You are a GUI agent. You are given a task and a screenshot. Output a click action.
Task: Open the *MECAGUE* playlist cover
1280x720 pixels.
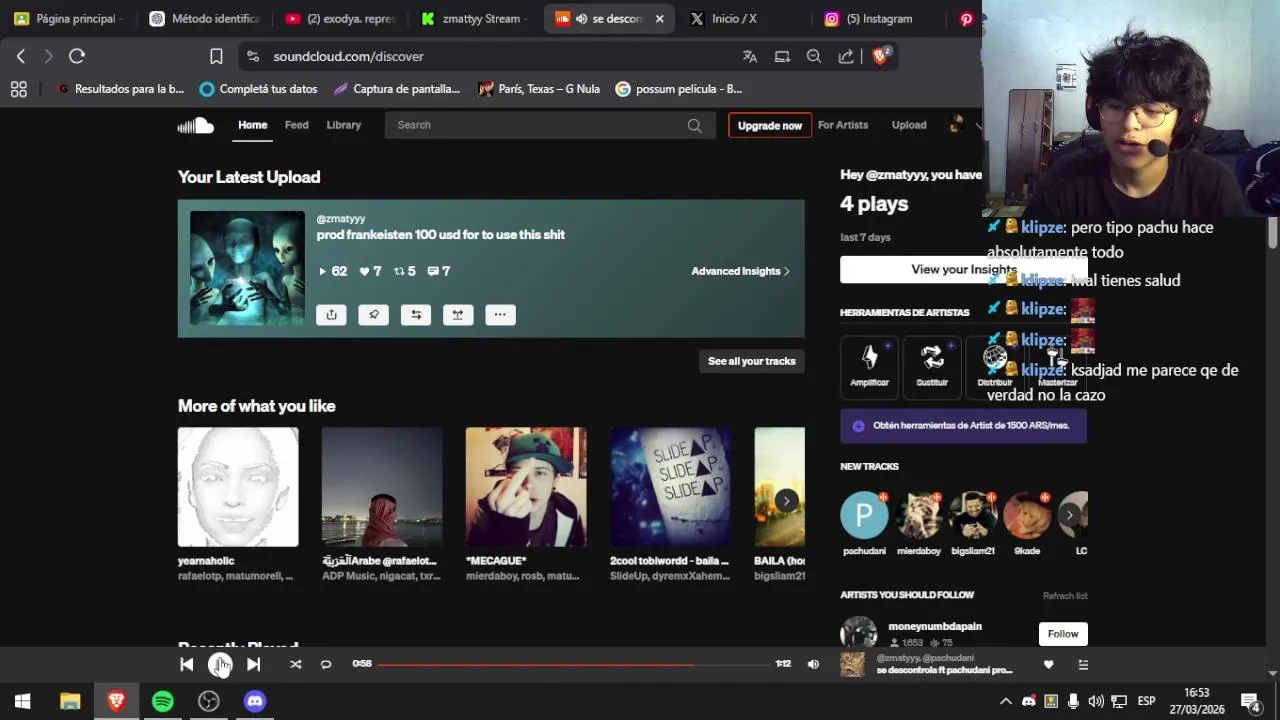[x=526, y=487]
